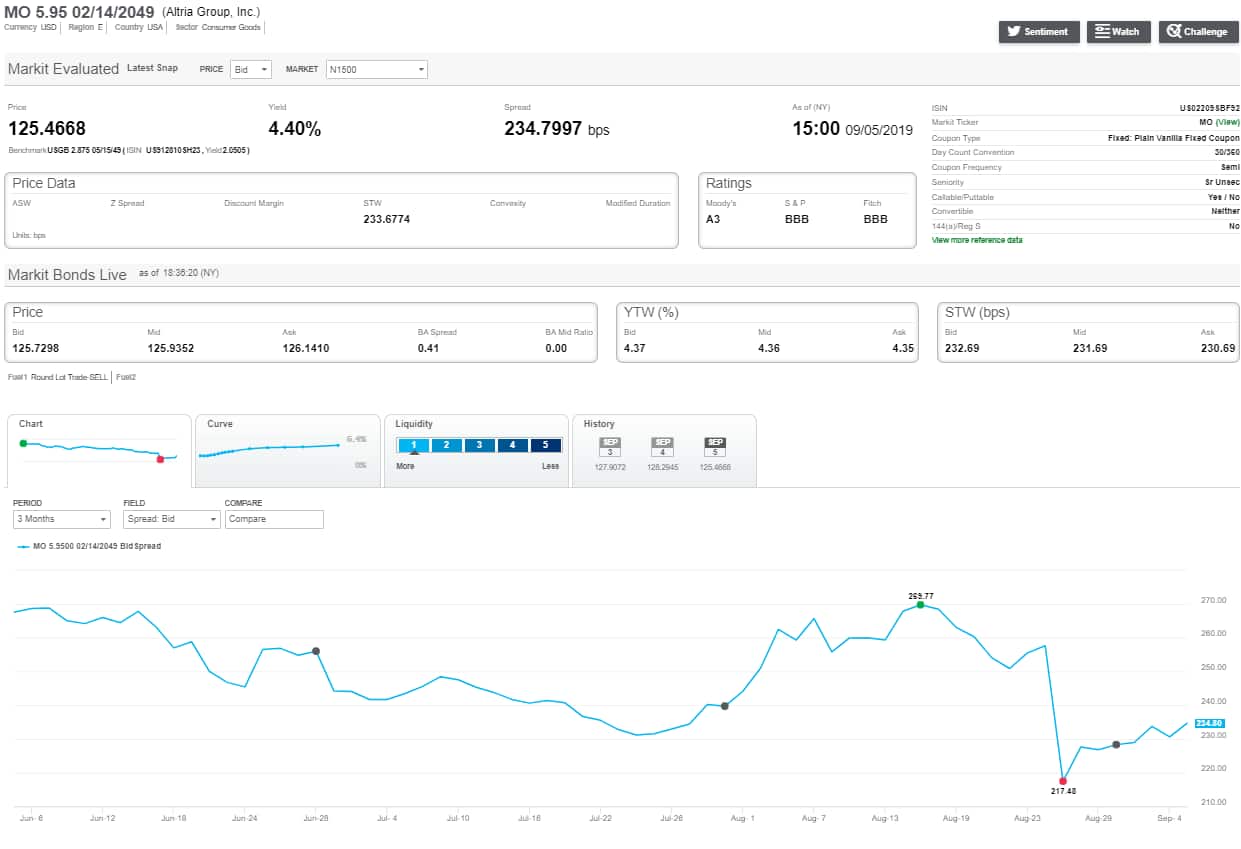This screenshot has width=1241, height=849.
Task: Click the STW value 233.6774
Action: pos(387,219)
